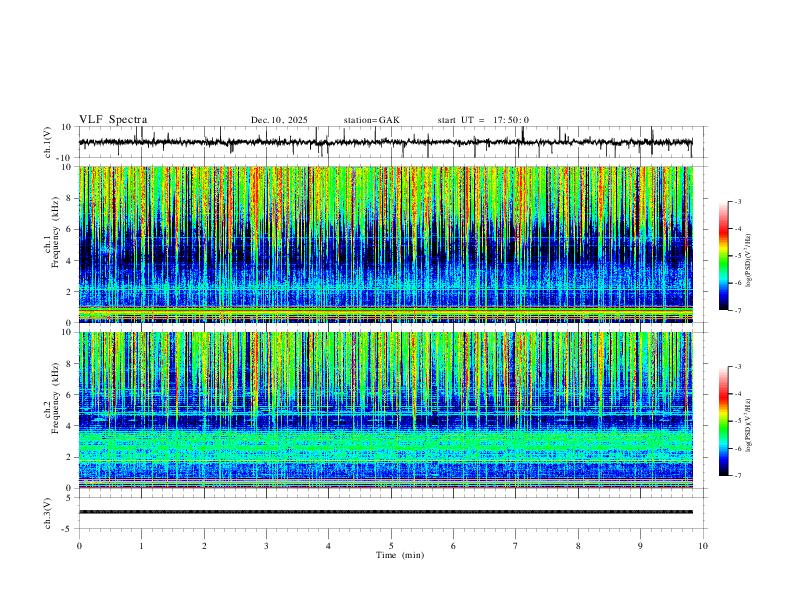The height and width of the screenshot is (612, 792).
Task: Click time axis tick label "1"
Action: pos(141,546)
